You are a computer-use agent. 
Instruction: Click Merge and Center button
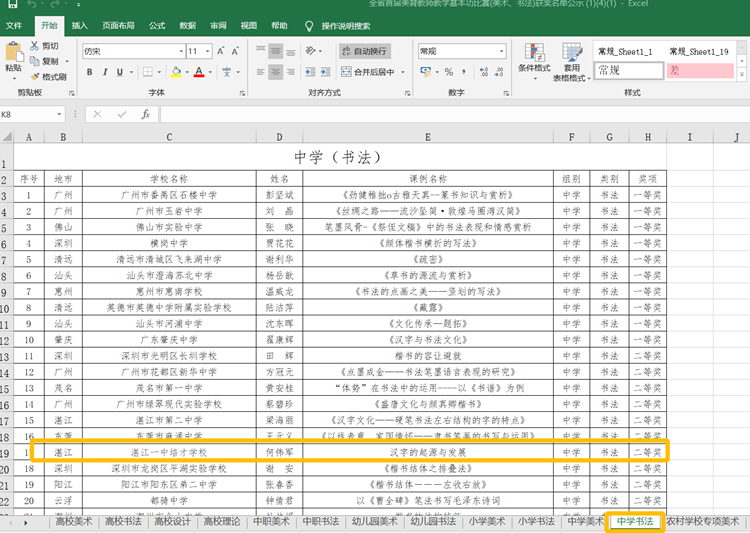368,72
